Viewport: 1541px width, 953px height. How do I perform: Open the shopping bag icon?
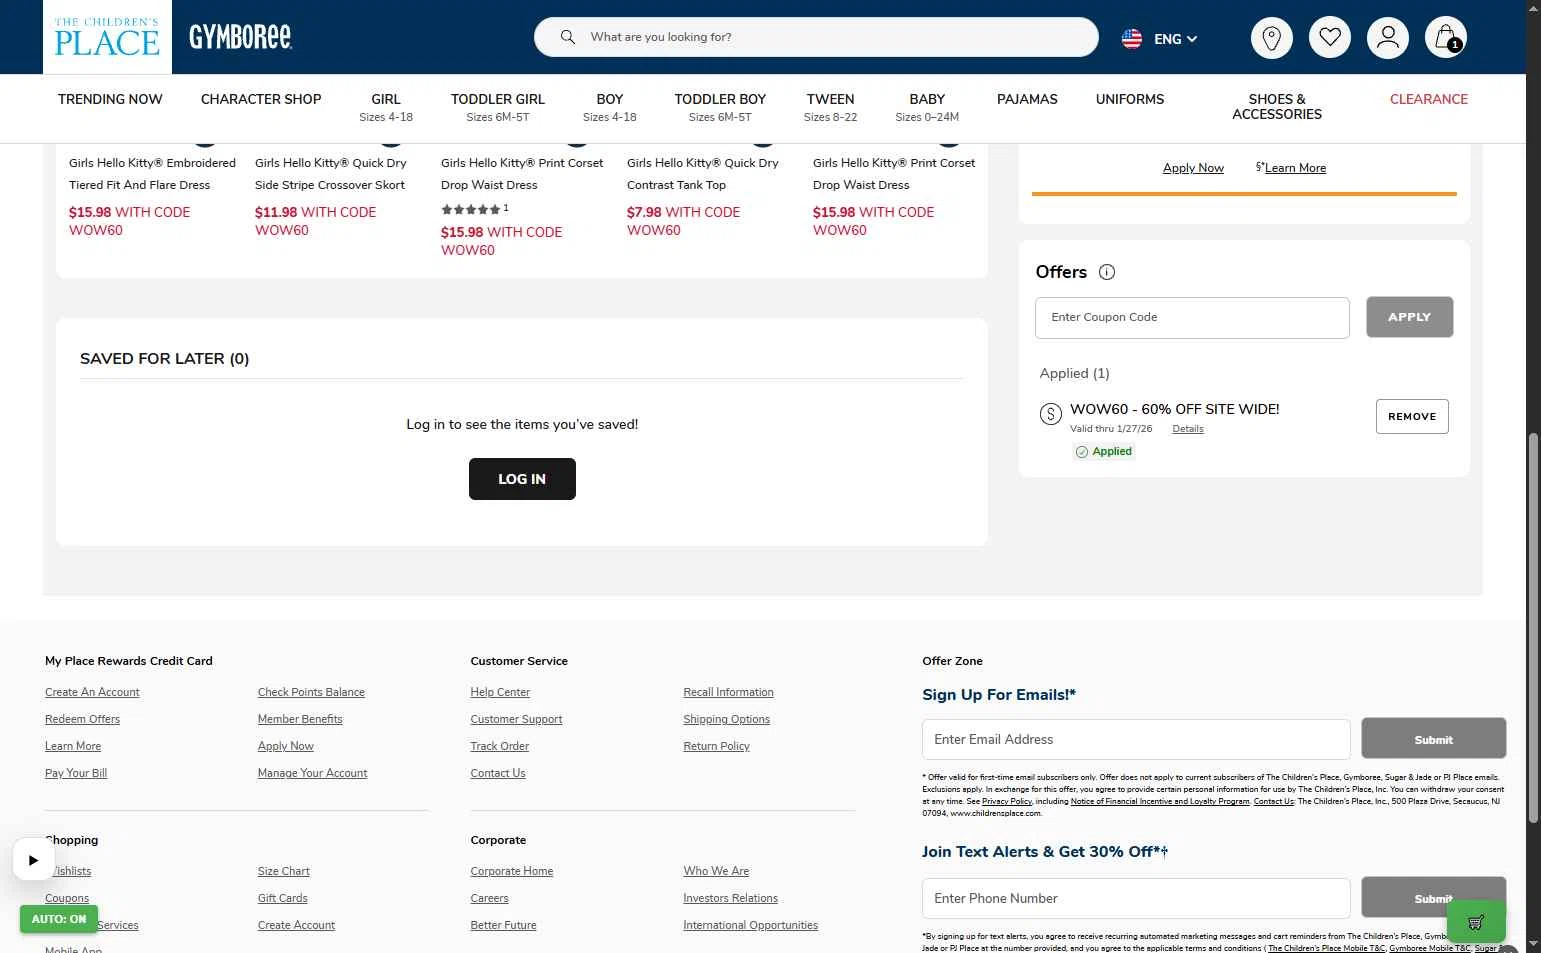coord(1446,38)
